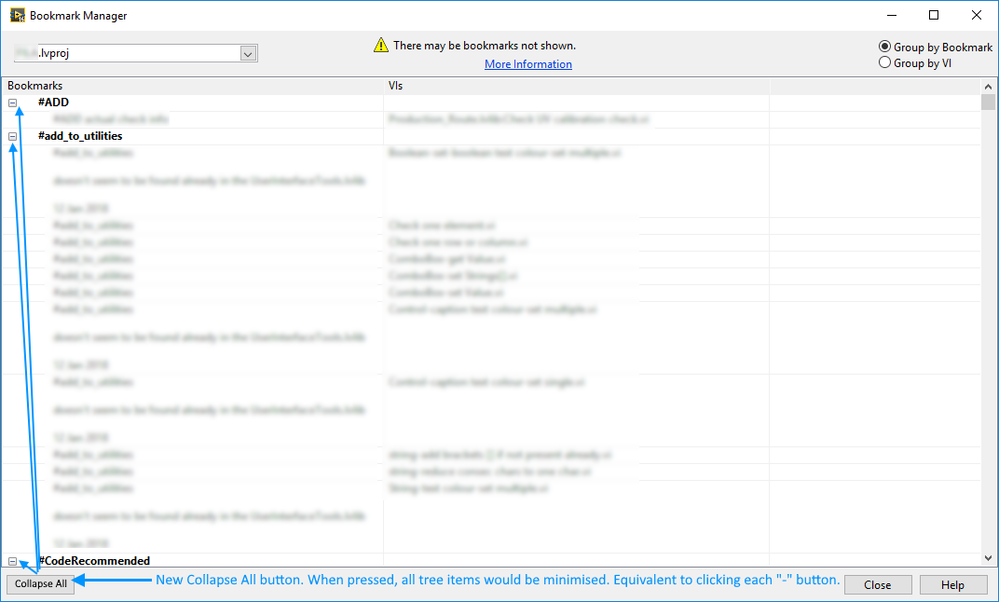Select the #add_to_utilities tree item
999x602 pixels.
pos(80,136)
